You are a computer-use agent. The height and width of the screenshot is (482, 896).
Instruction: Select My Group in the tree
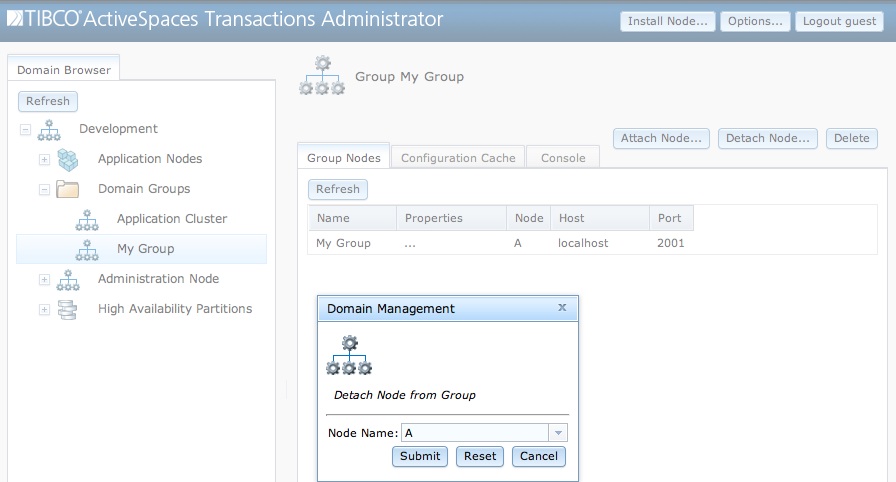[x=142, y=249]
